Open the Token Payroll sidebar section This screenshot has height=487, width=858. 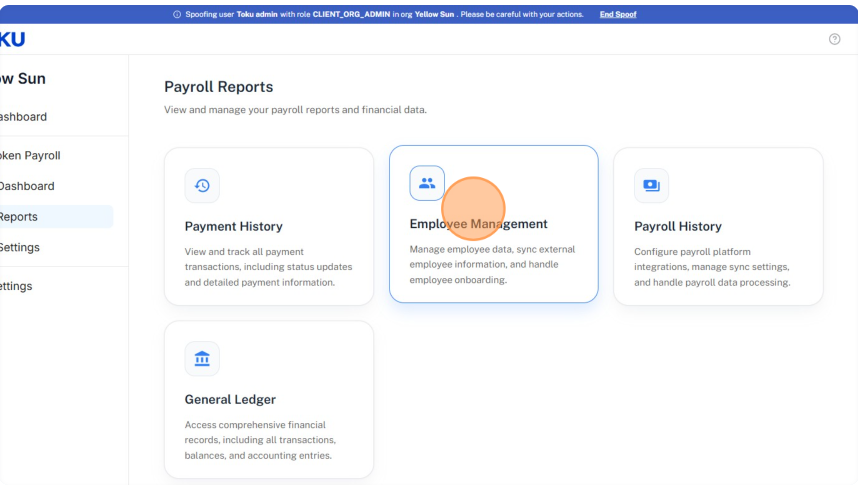[x=30, y=155]
